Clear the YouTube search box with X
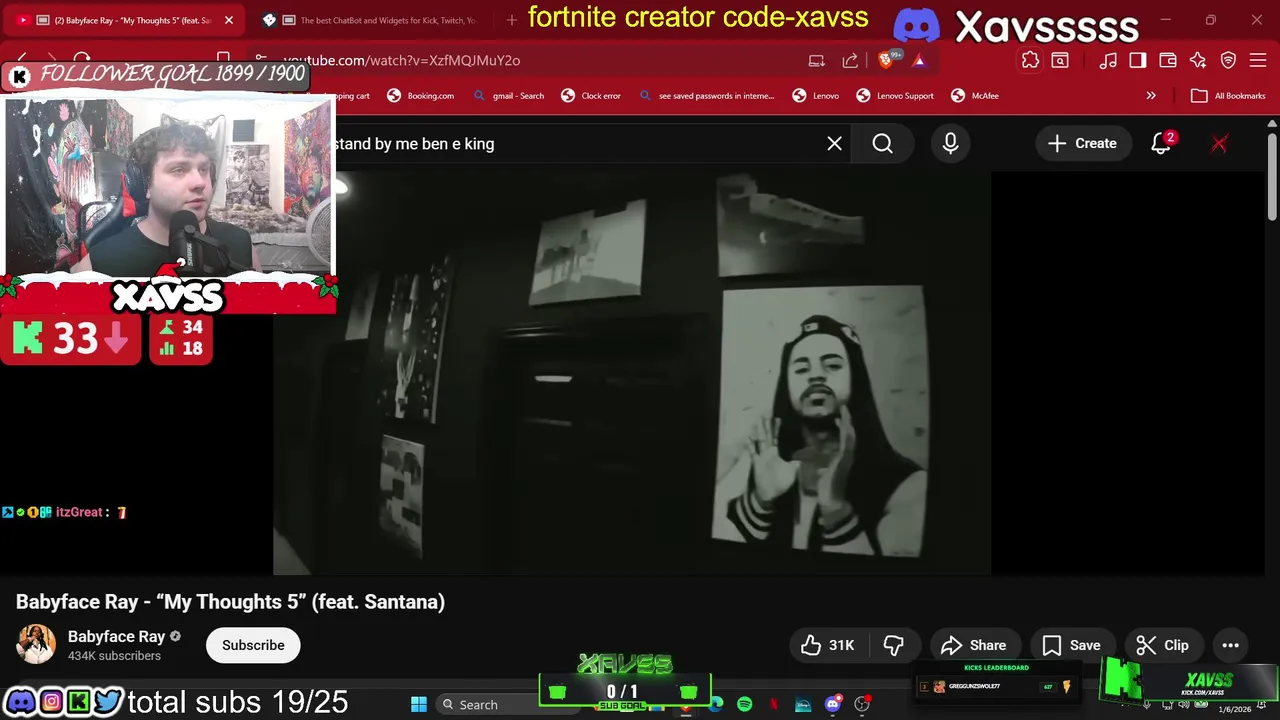This screenshot has height=720, width=1280. pos(834,144)
